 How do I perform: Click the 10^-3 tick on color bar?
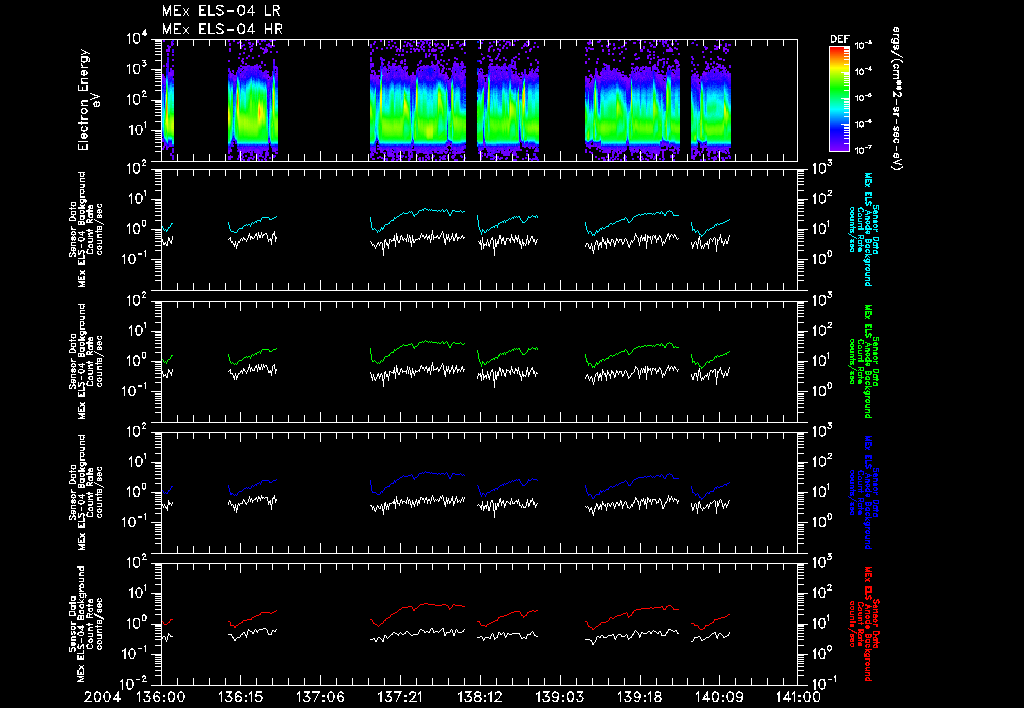pyautogui.click(x=864, y=45)
